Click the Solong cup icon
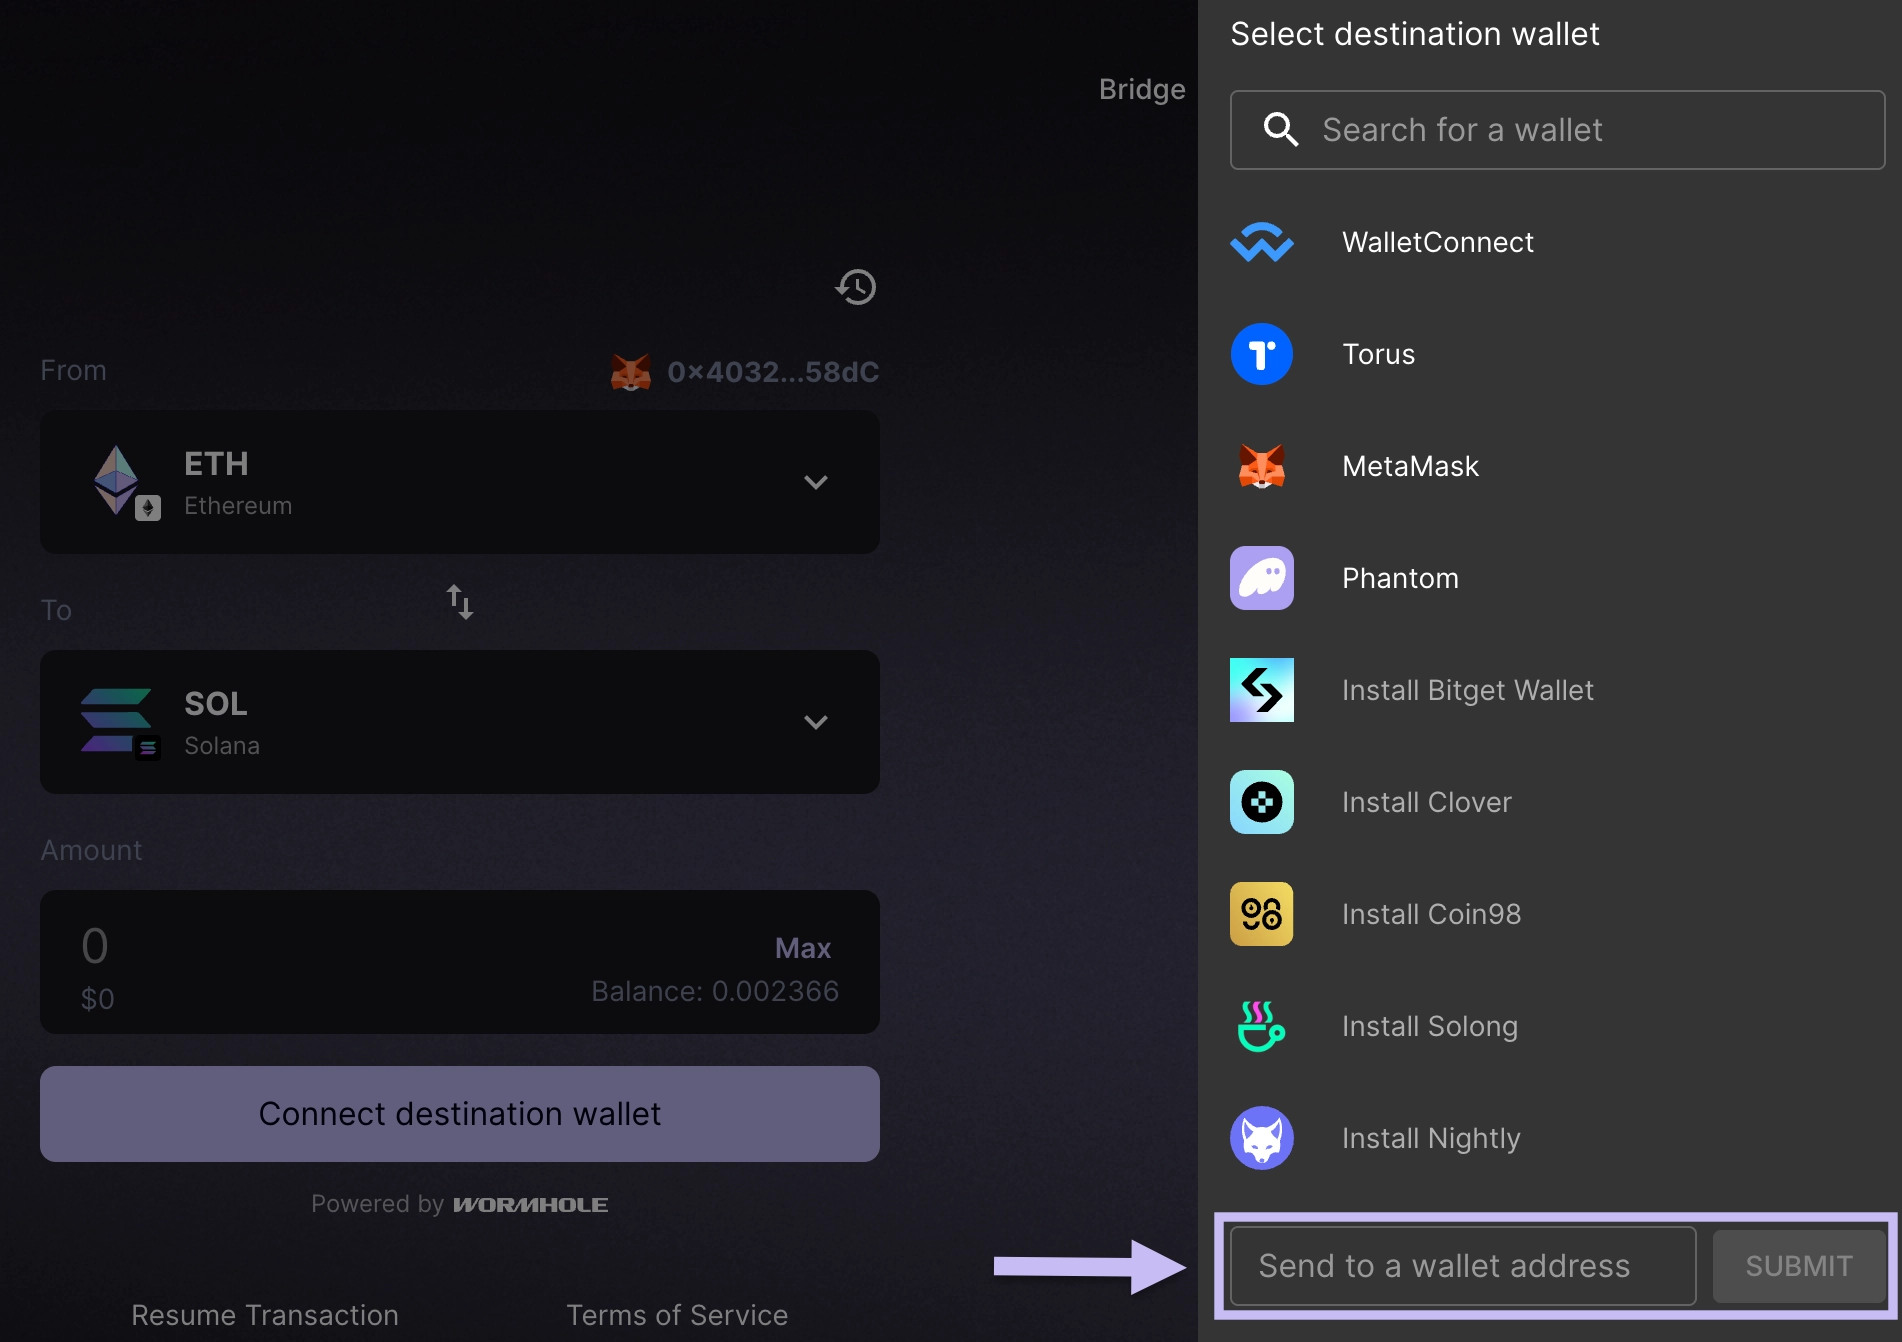1902x1342 pixels. (x=1261, y=1026)
